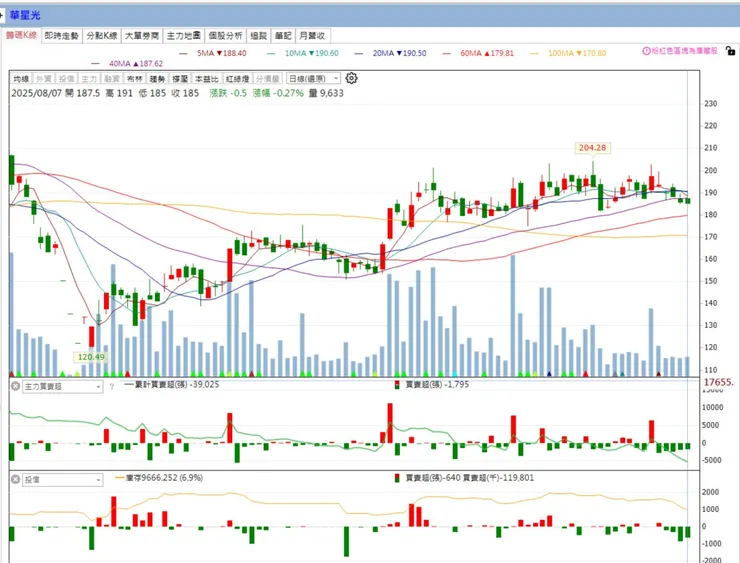
Task: Click the 5MA 188.40 legend entry
Action: (213, 53)
